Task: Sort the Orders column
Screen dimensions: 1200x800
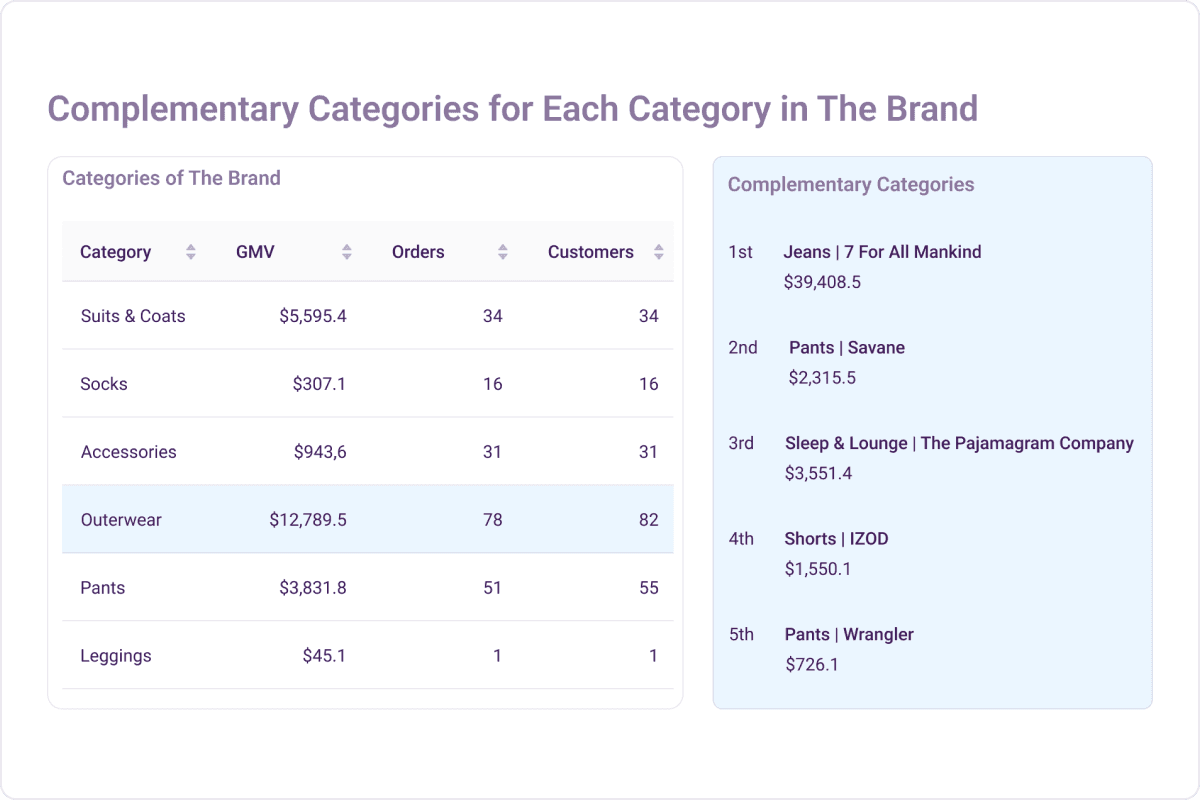Action: point(505,252)
